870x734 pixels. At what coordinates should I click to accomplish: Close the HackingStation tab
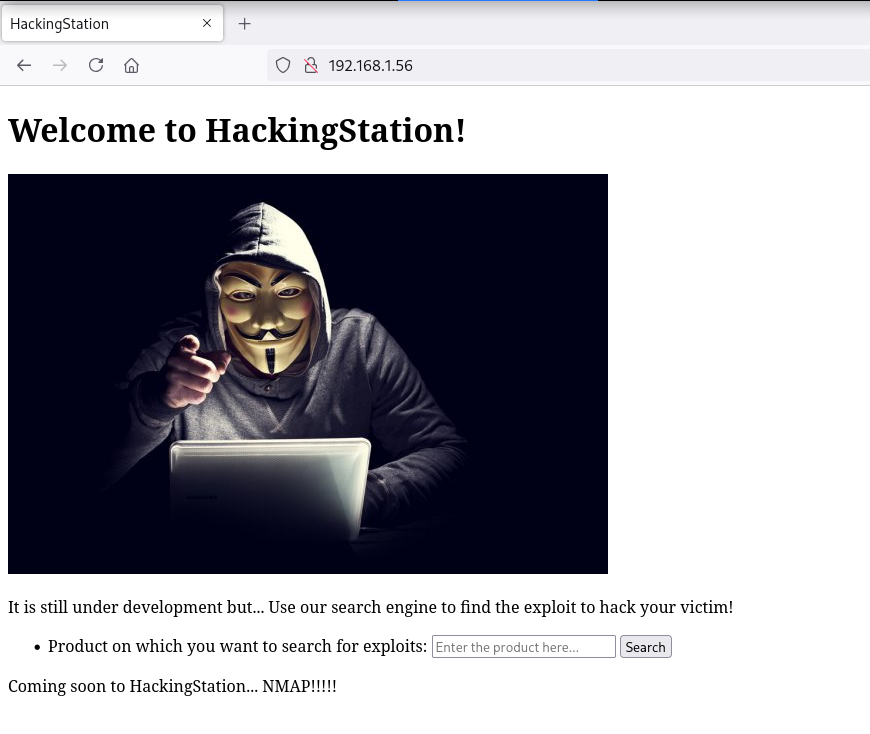point(207,23)
